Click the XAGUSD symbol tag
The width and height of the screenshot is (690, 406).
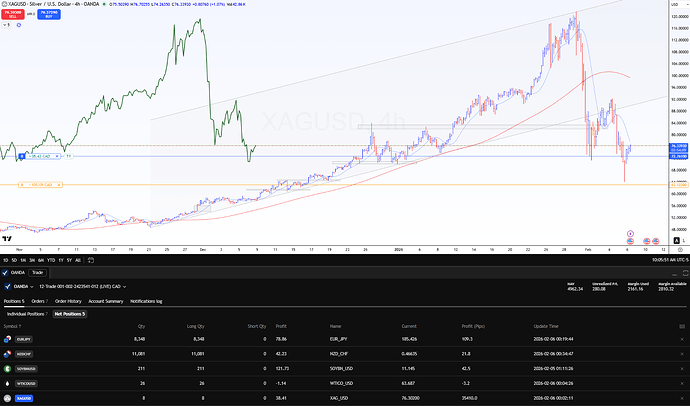click(x=24, y=399)
